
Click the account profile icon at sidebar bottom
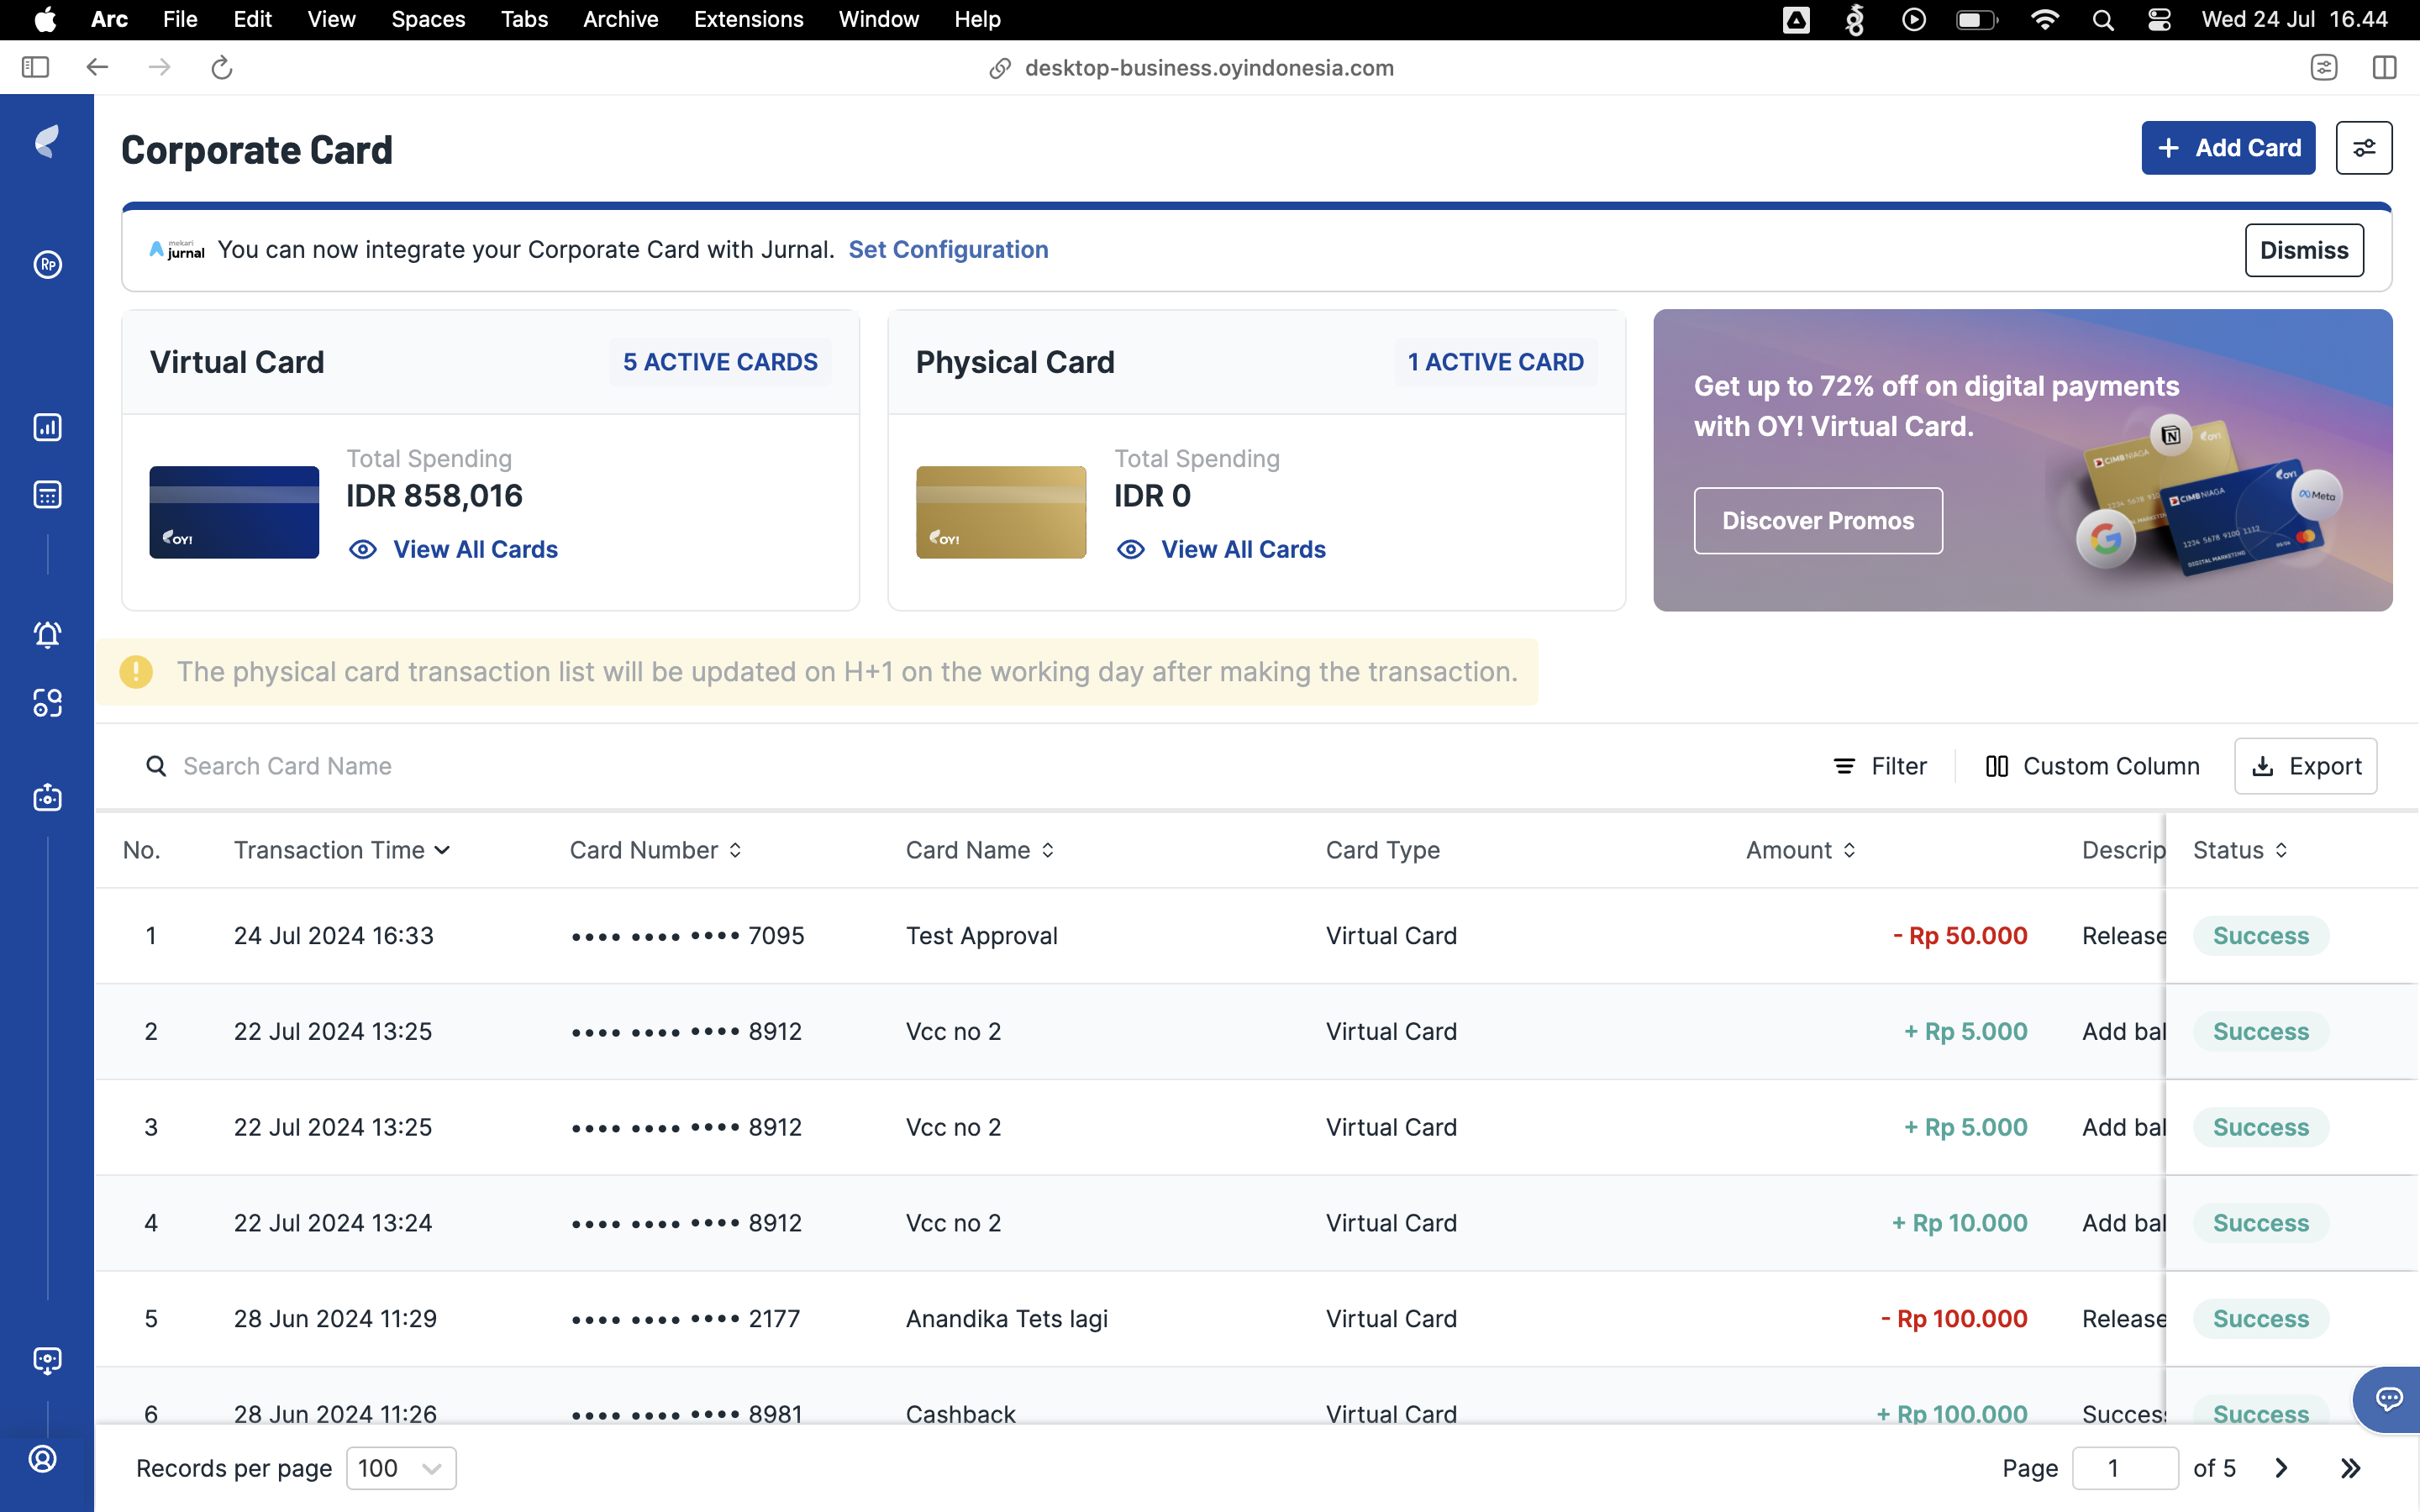43,1458
